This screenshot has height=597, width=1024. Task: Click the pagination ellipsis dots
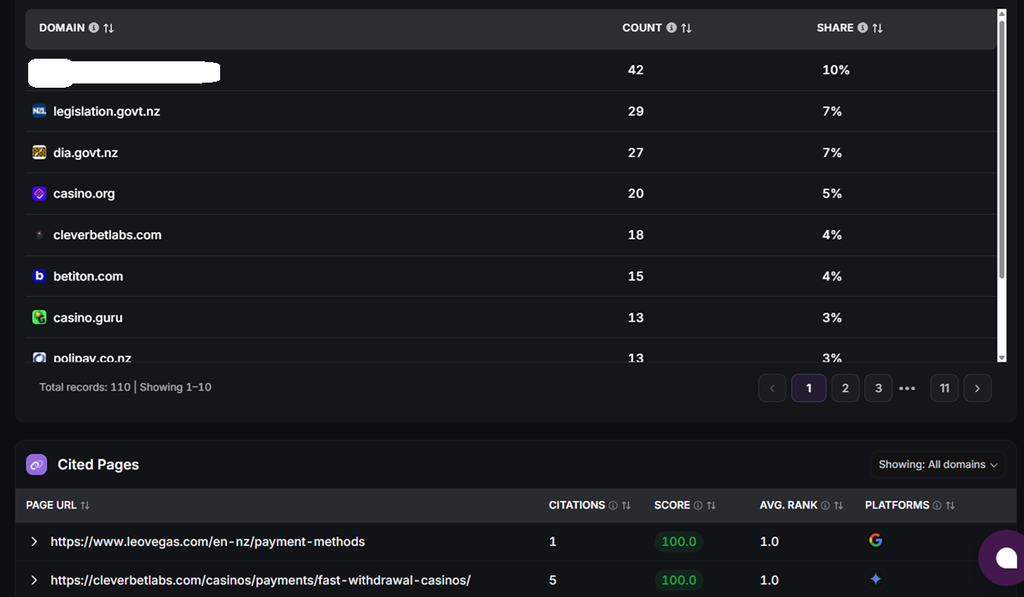click(907, 388)
